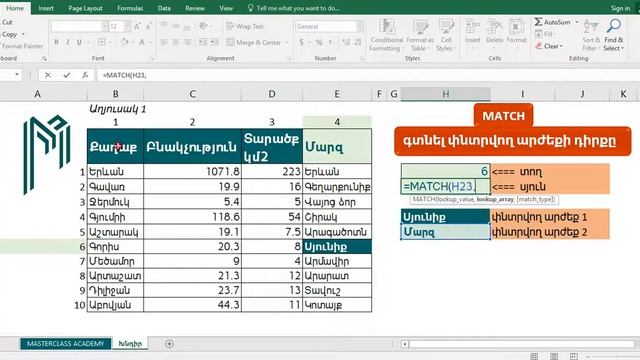Open the Review tab
Viewport: 640px width, 360px height.
click(195, 8)
